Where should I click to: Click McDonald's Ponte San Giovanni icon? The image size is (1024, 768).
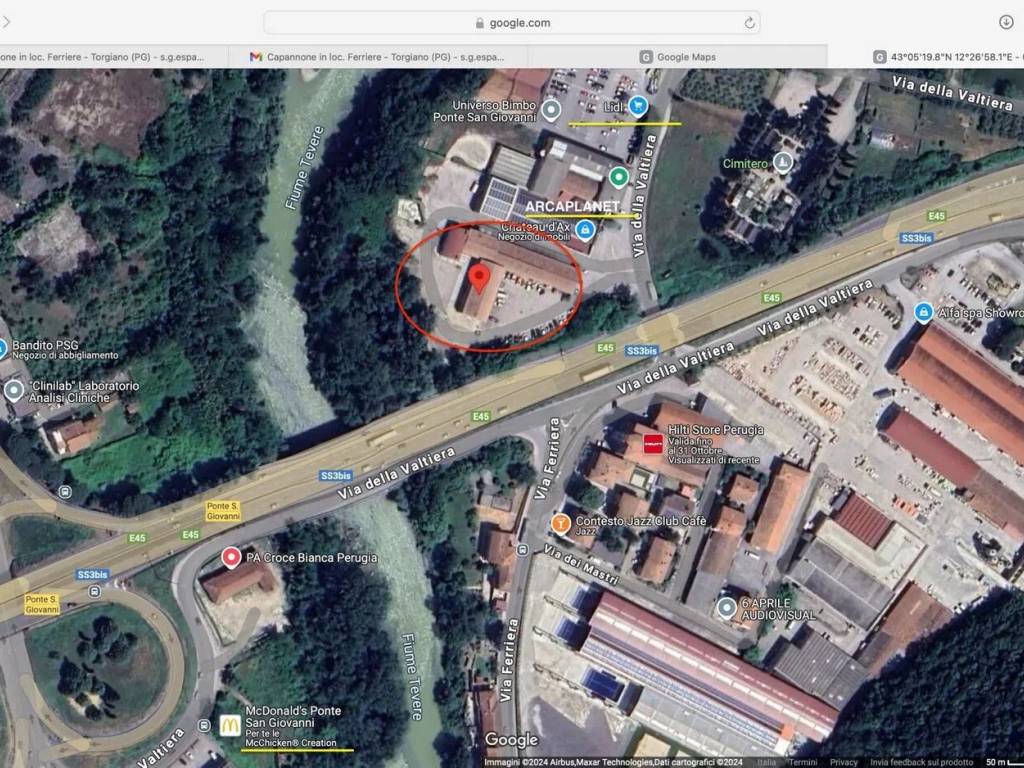(230, 725)
